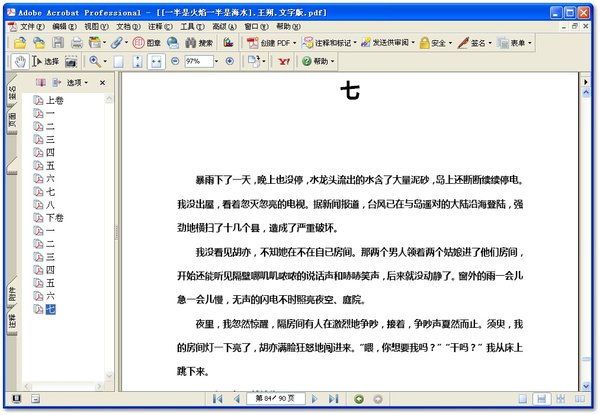
Task: Click the 搜索 binoculars search button
Action: click(x=199, y=42)
